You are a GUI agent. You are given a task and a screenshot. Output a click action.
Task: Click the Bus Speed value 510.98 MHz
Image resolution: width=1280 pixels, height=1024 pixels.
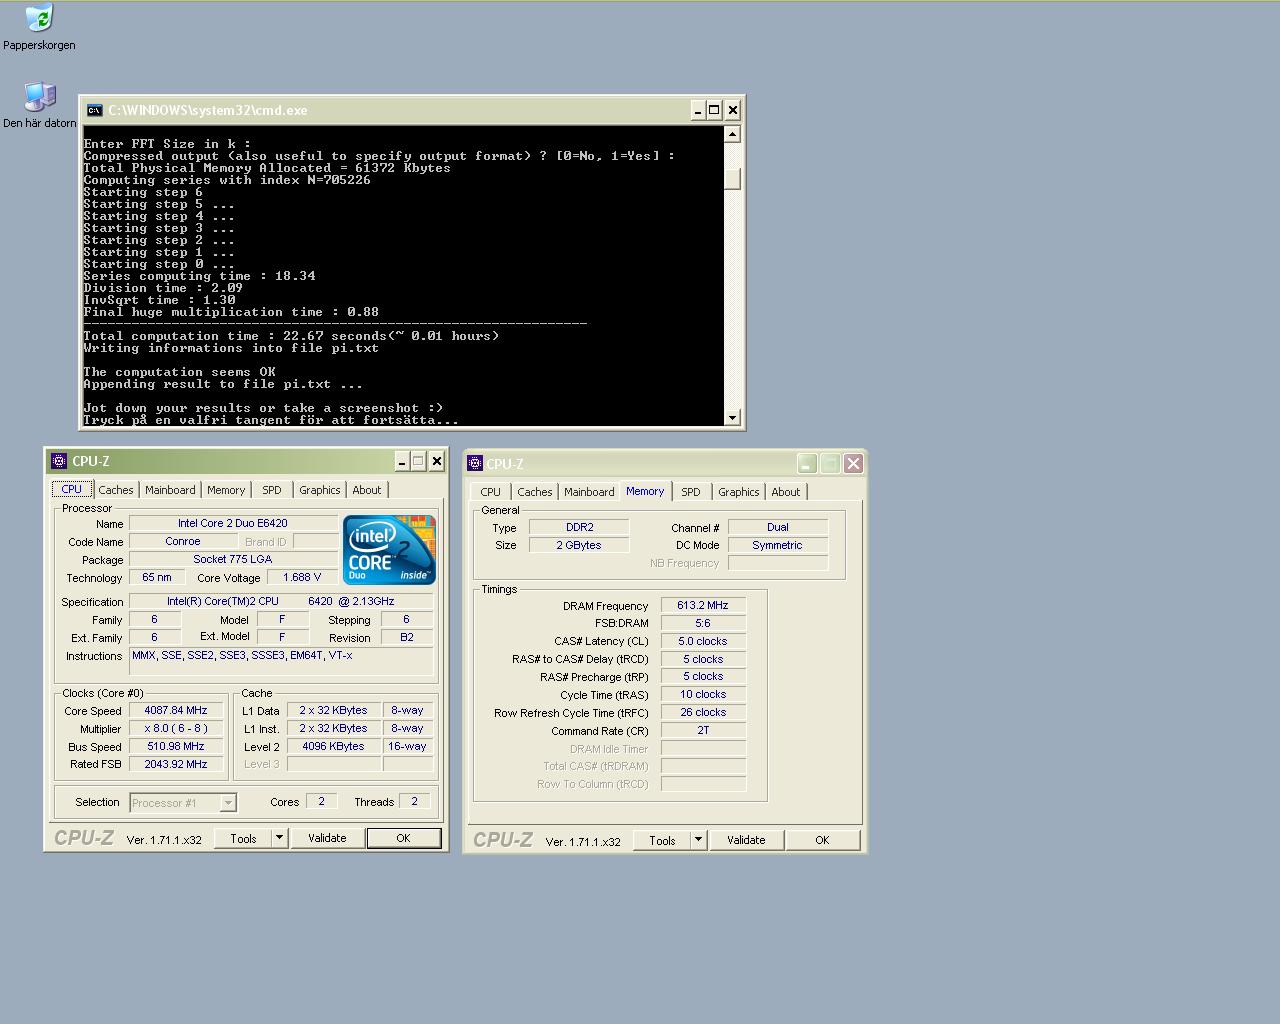pyautogui.click(x=176, y=746)
